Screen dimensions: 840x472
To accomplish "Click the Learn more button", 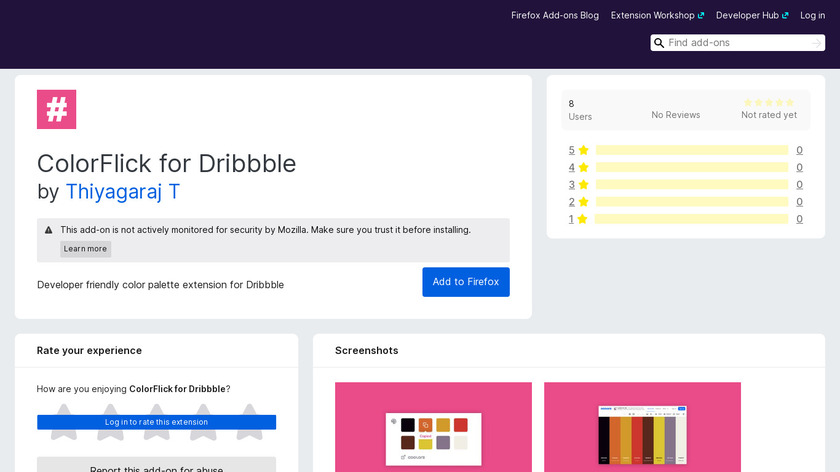I will click(85, 249).
